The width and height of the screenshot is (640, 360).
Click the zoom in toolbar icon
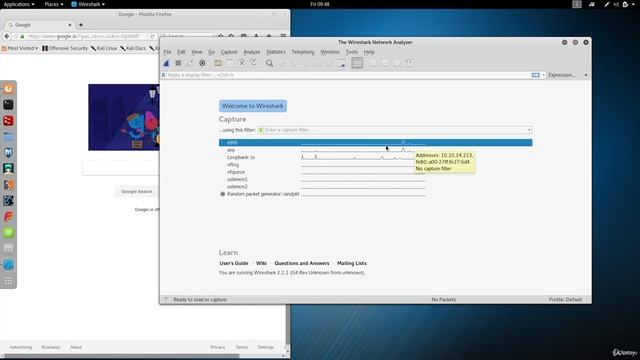coord(373,63)
